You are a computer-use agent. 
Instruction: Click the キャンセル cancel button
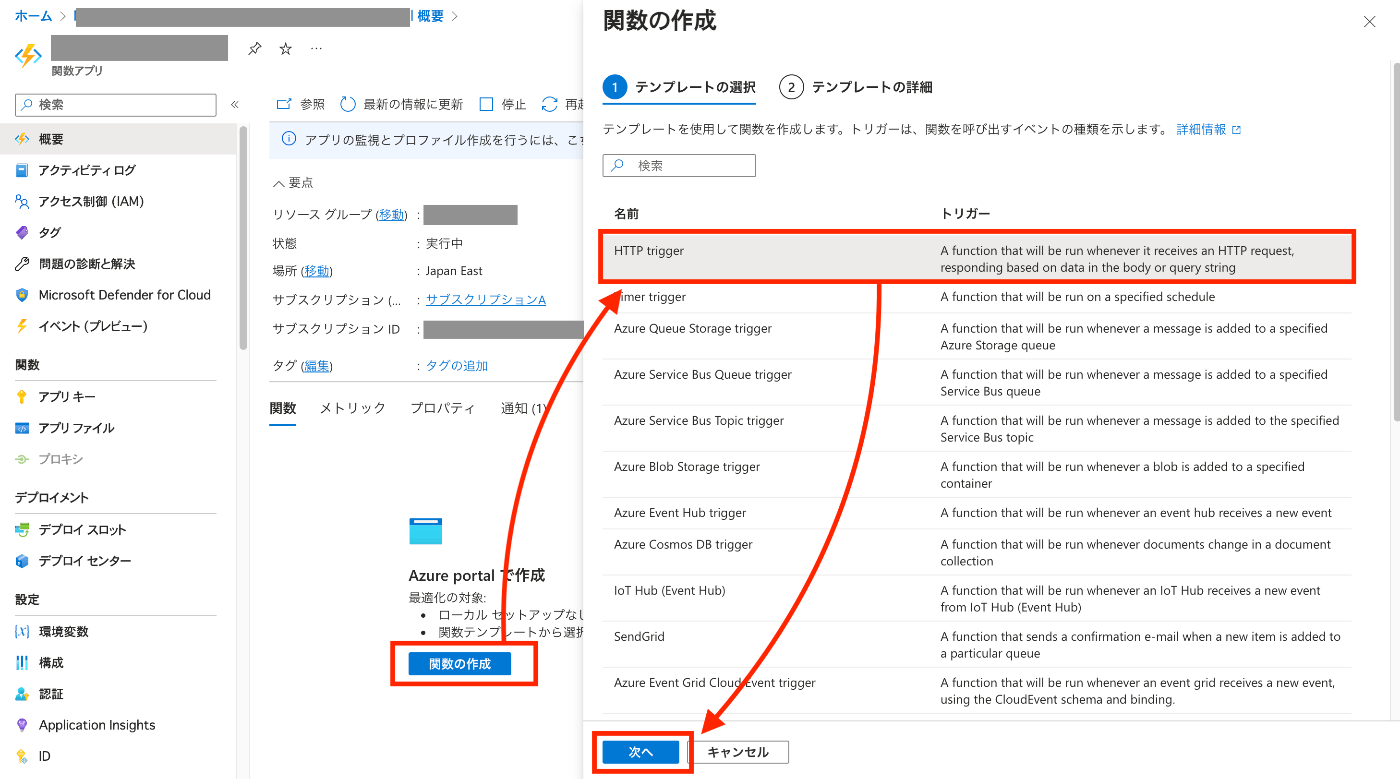tap(738, 752)
